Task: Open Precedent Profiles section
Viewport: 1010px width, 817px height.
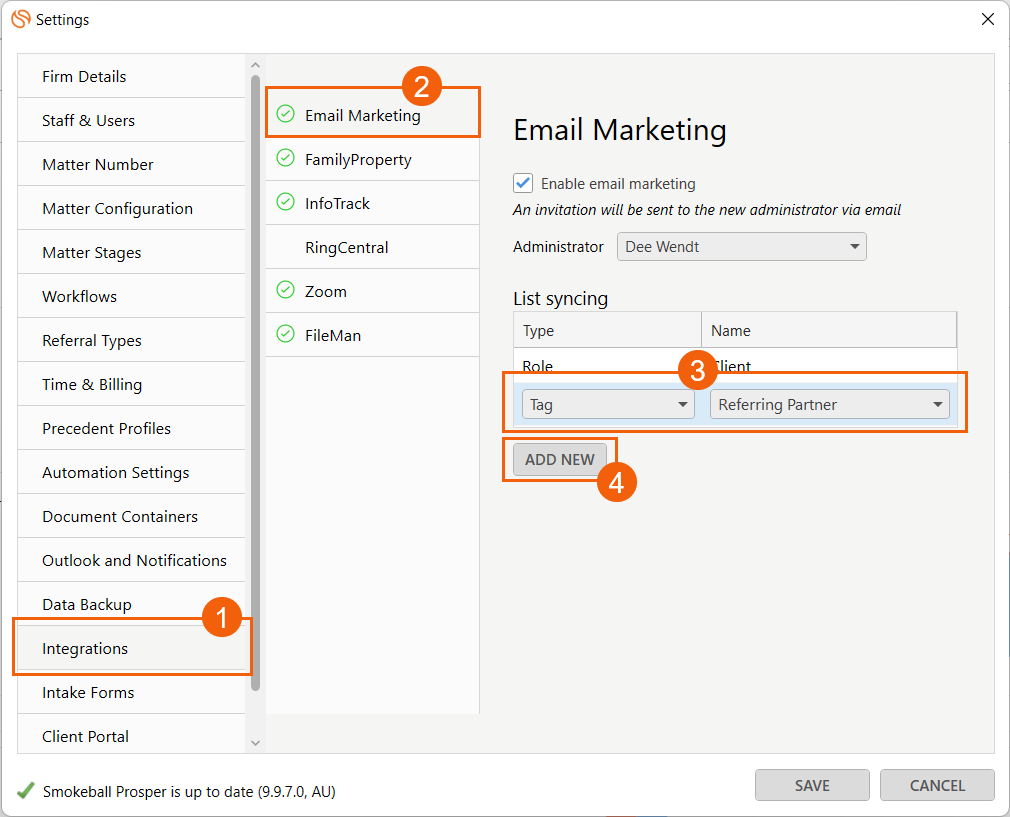Action: click(131, 428)
